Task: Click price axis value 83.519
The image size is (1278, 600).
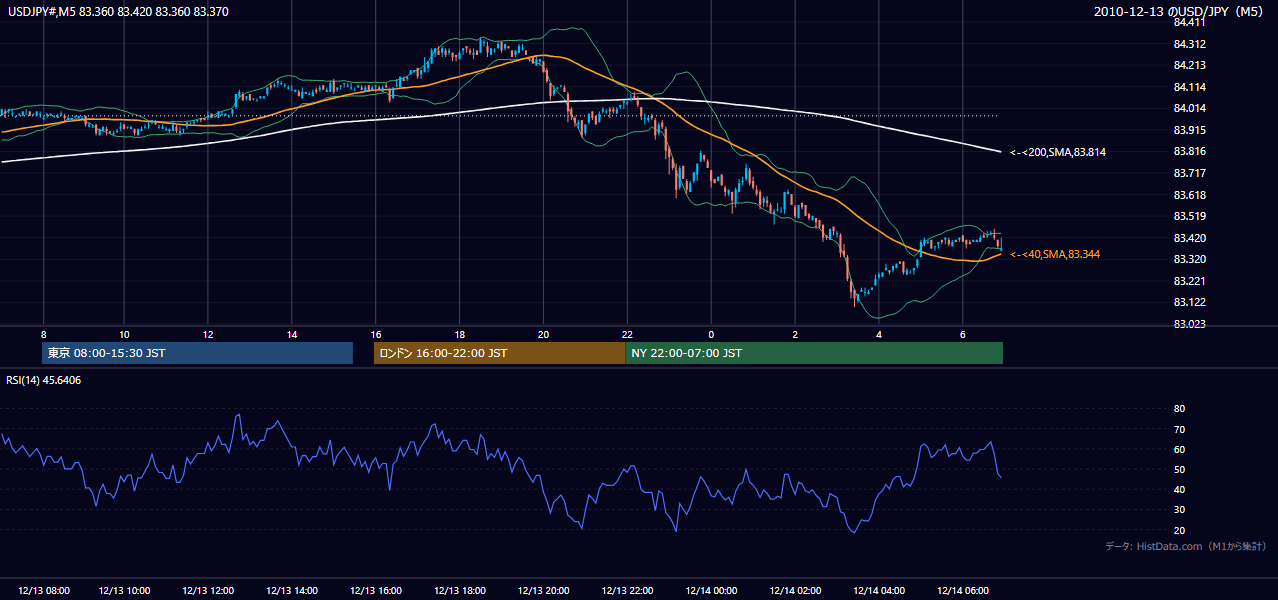Action: (x=1190, y=216)
